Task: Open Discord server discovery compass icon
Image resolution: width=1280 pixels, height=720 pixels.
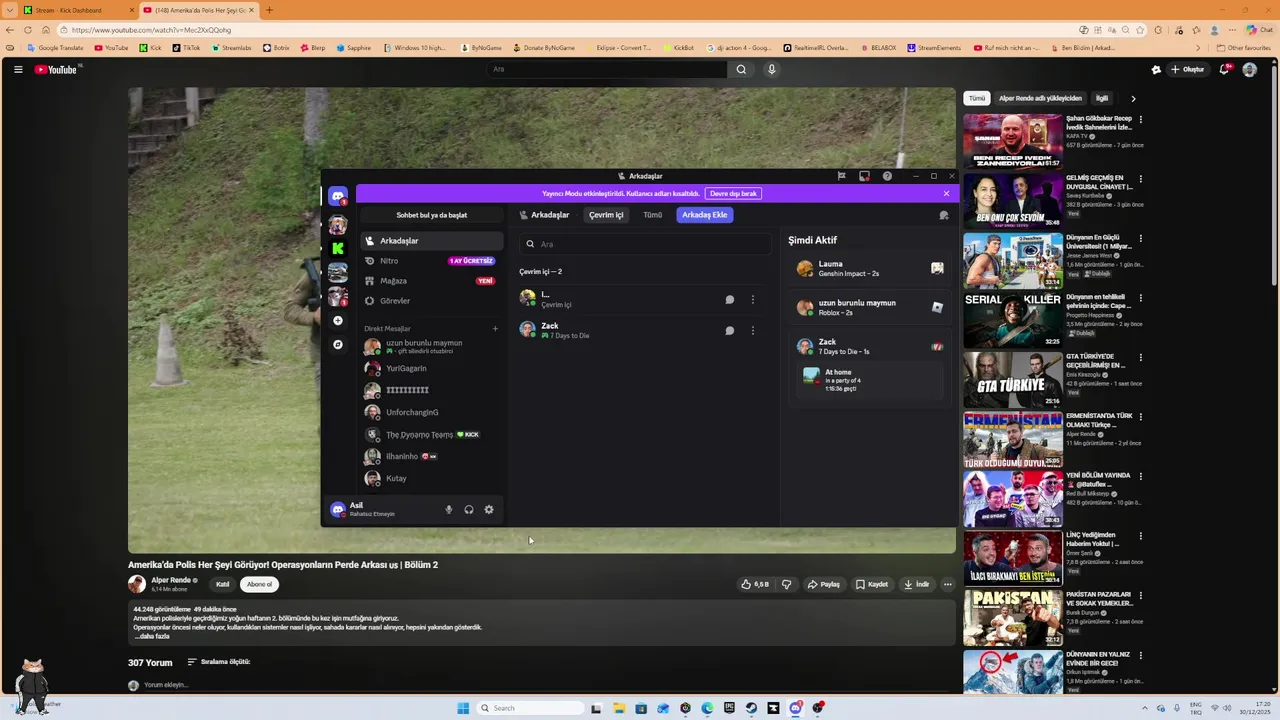Action: tap(338, 345)
